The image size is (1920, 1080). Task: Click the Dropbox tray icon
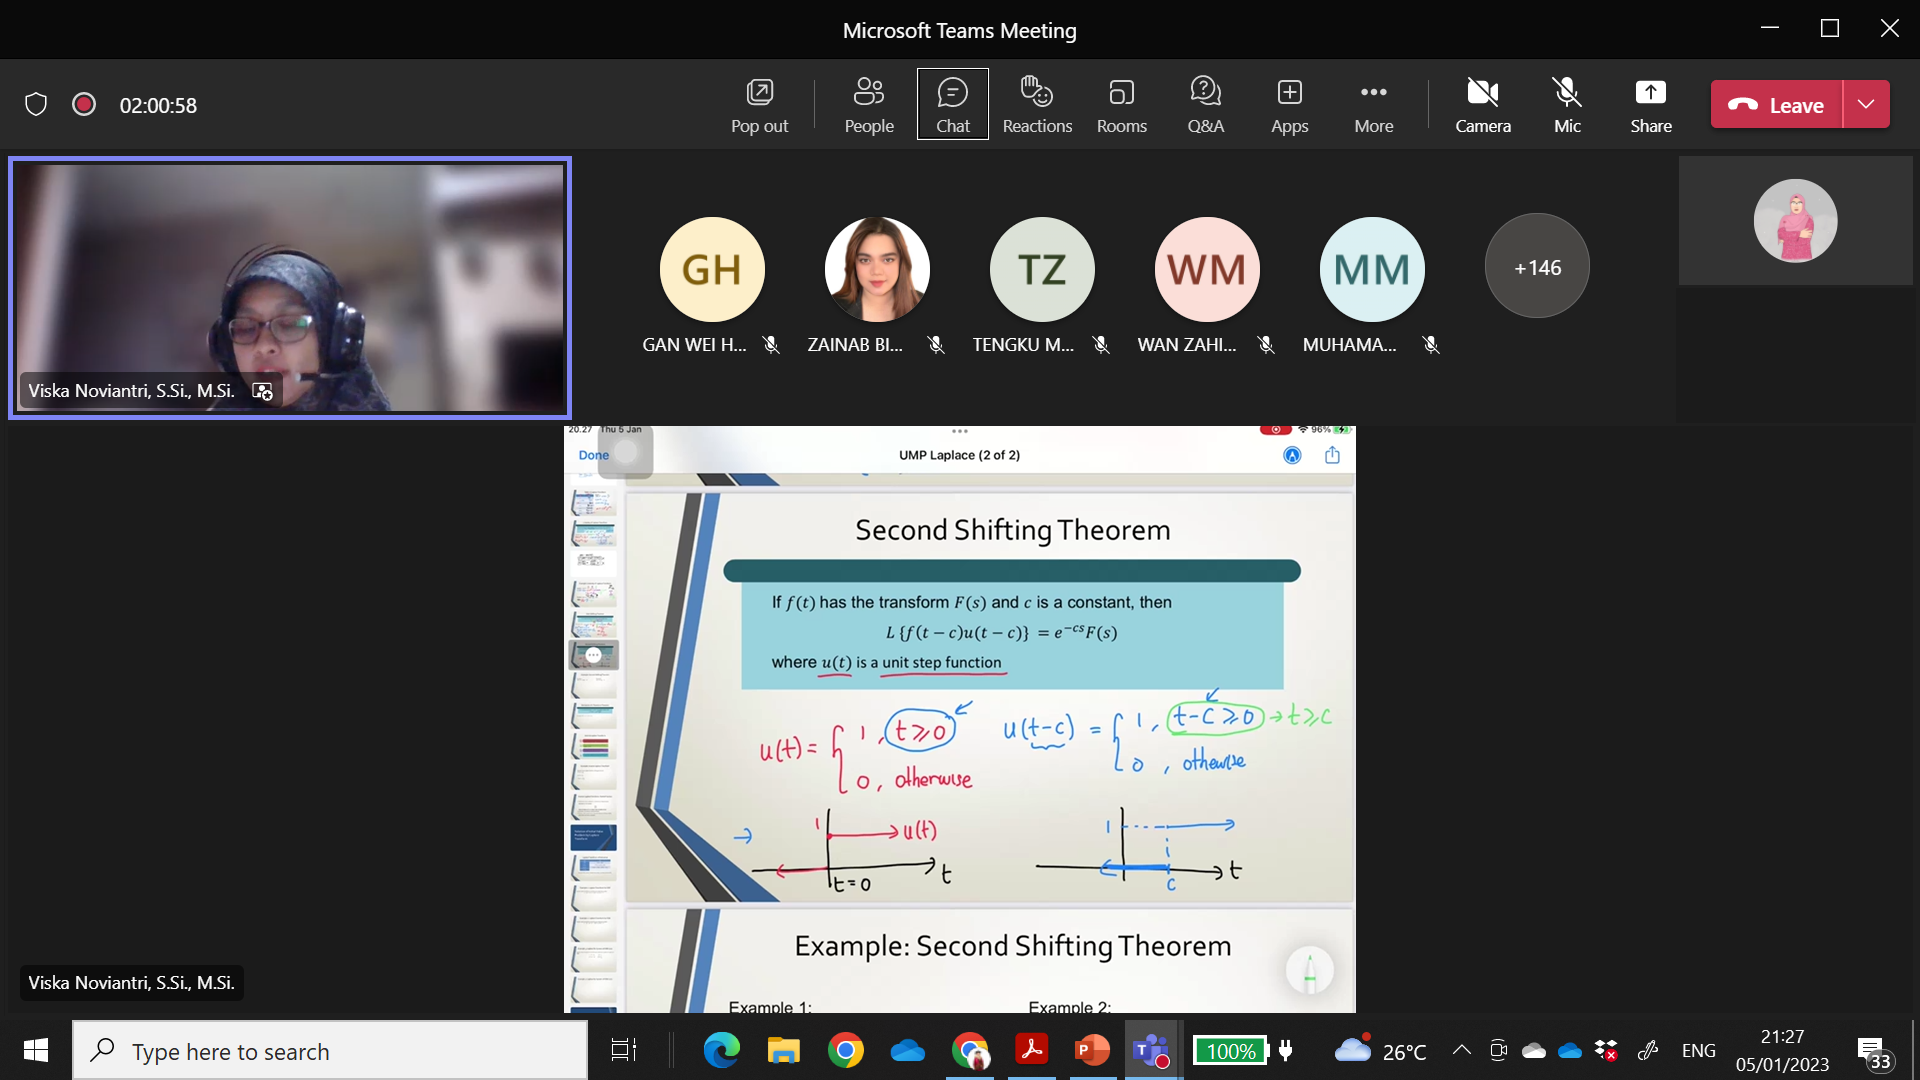point(1606,1050)
